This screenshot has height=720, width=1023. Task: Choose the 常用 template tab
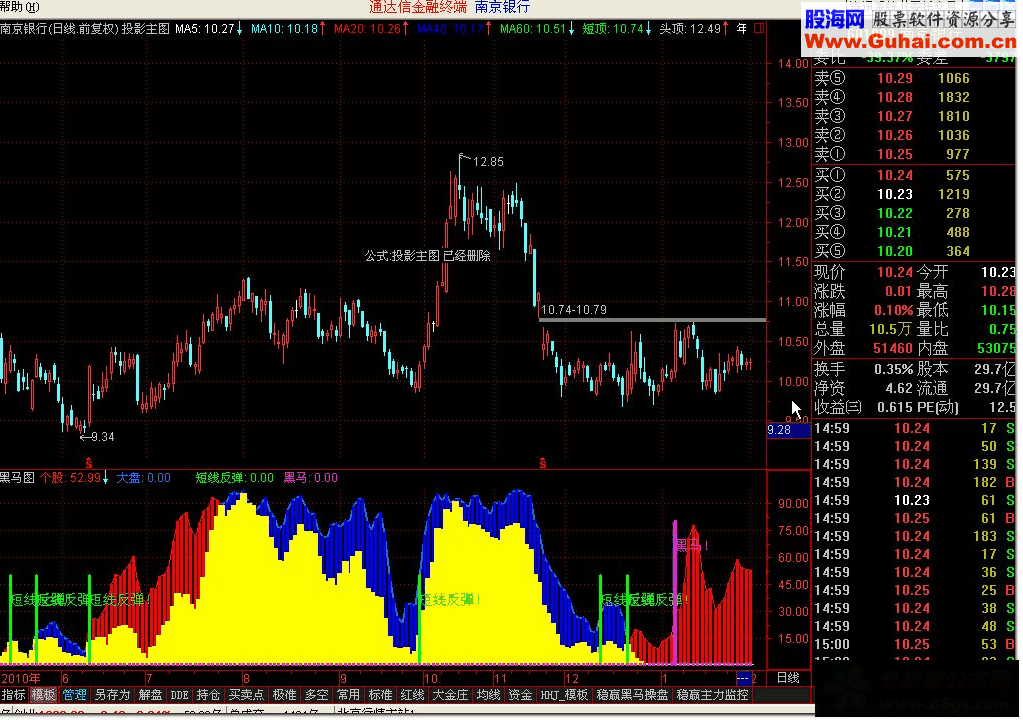(348, 695)
